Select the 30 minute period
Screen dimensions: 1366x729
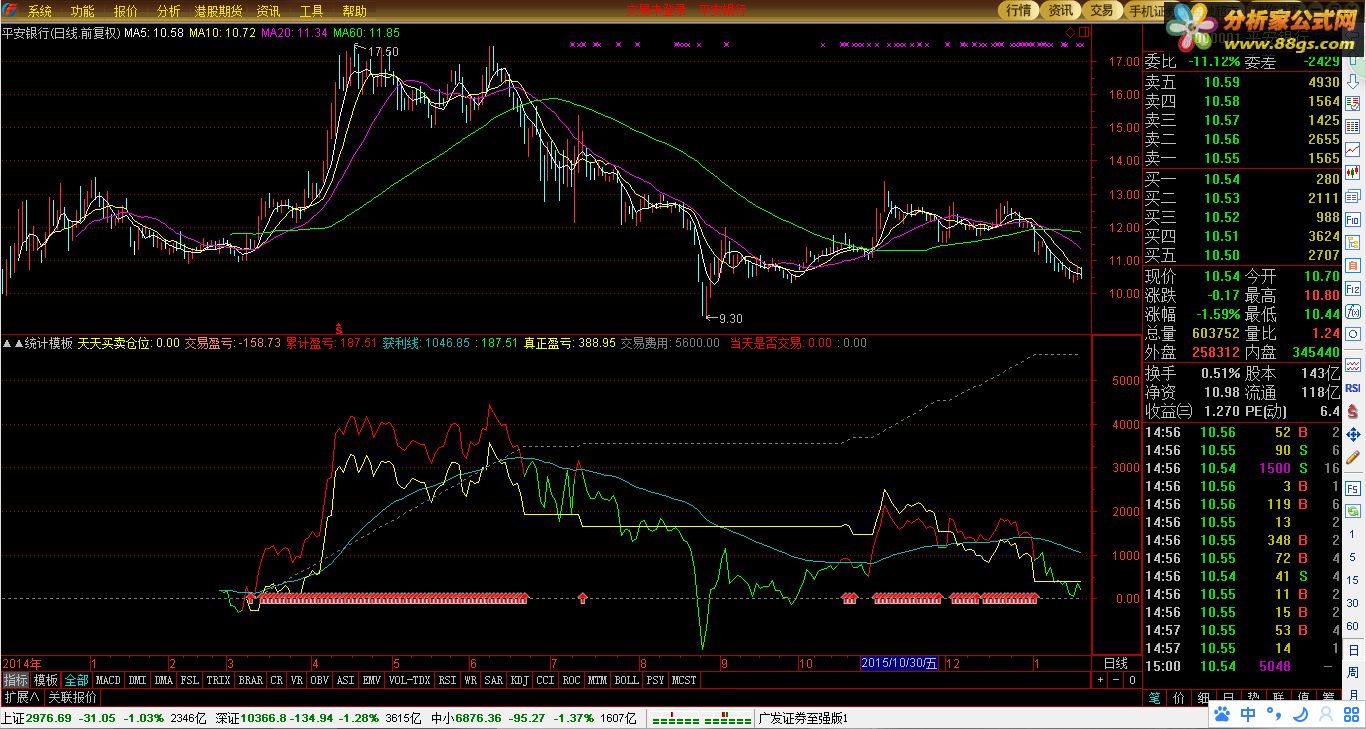[x=1352, y=603]
